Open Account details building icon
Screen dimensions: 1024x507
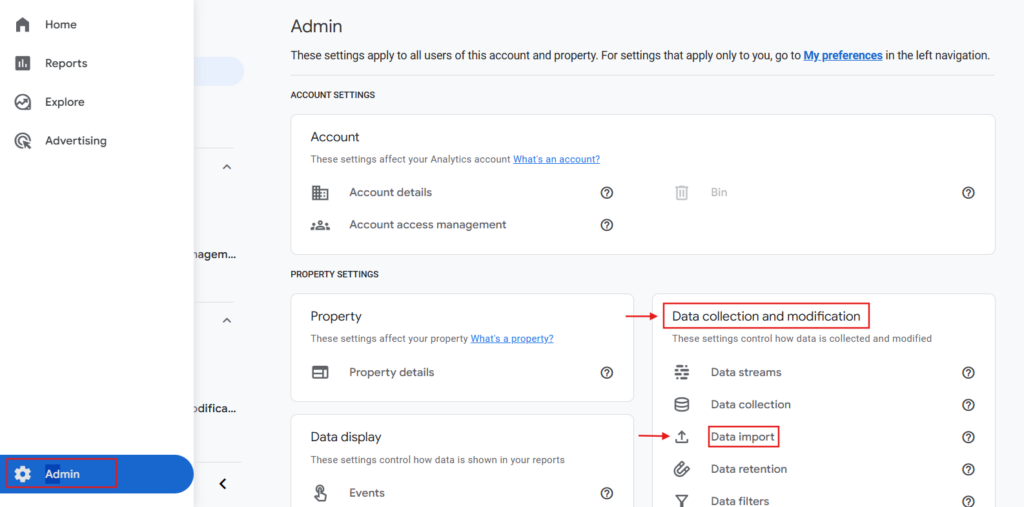click(x=320, y=193)
